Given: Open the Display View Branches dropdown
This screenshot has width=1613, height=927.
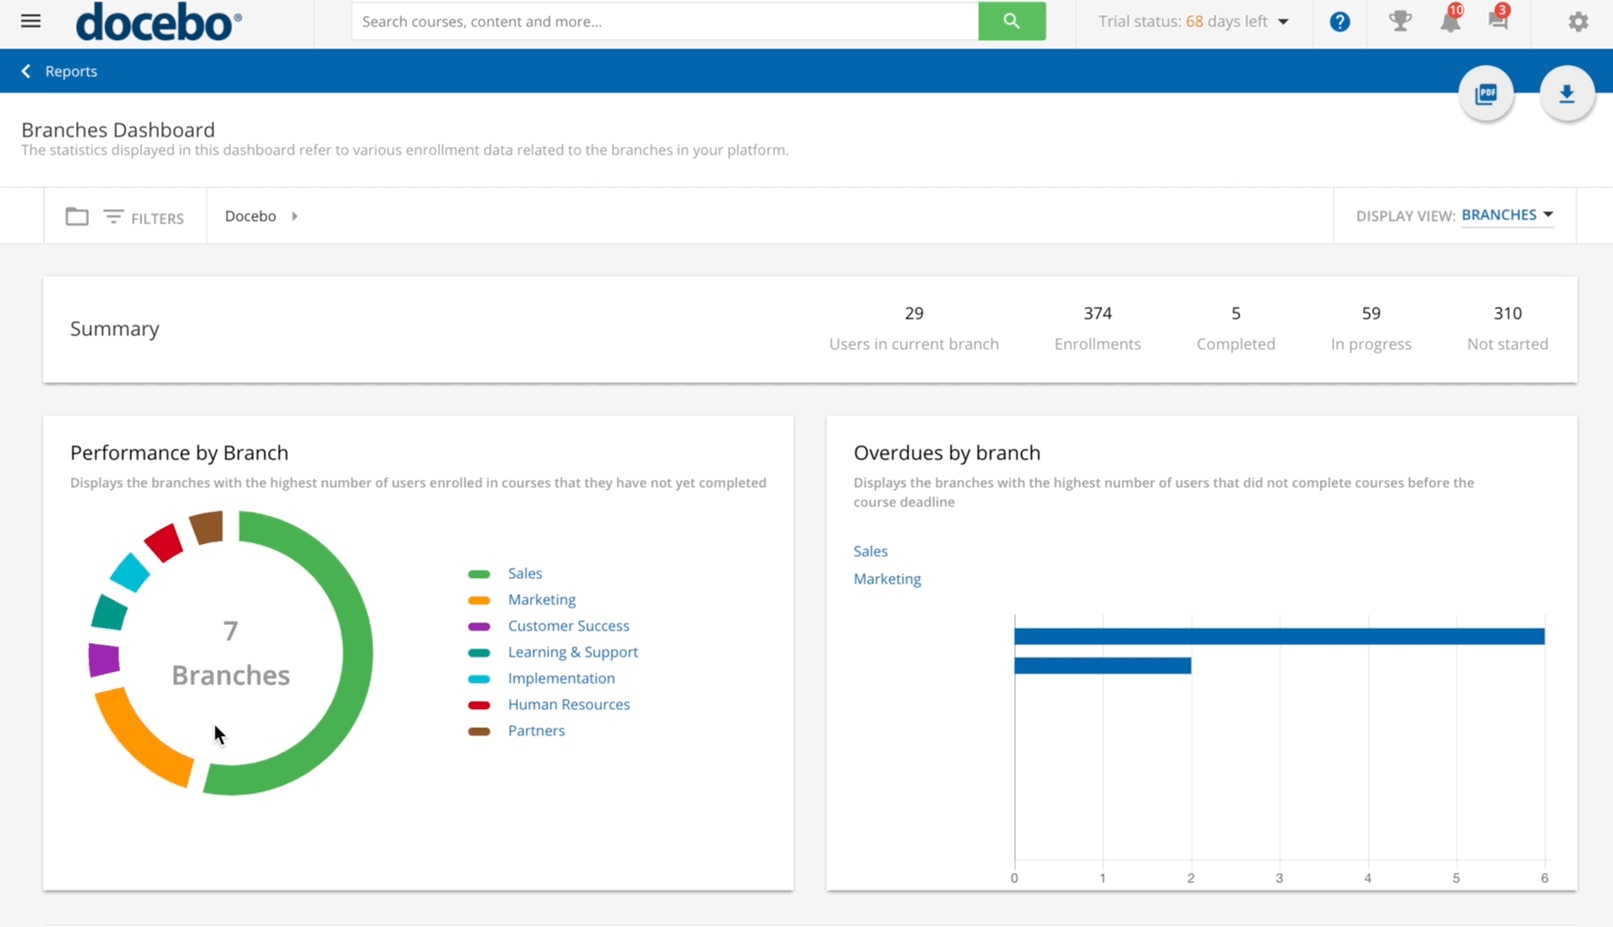Looking at the screenshot, I should tap(1506, 215).
